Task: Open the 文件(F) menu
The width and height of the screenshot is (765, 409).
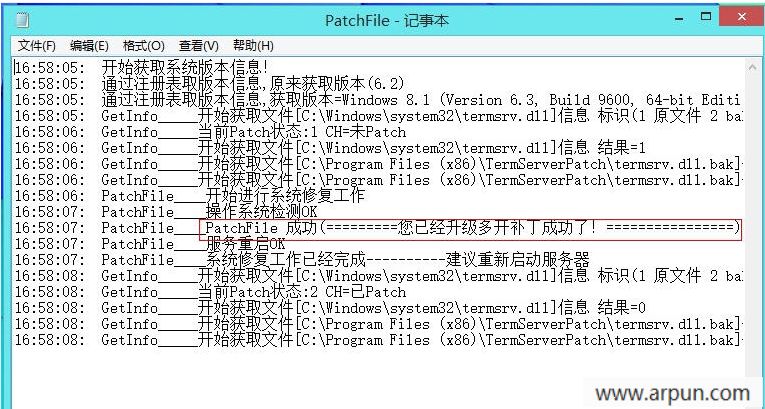Action: tap(37, 46)
